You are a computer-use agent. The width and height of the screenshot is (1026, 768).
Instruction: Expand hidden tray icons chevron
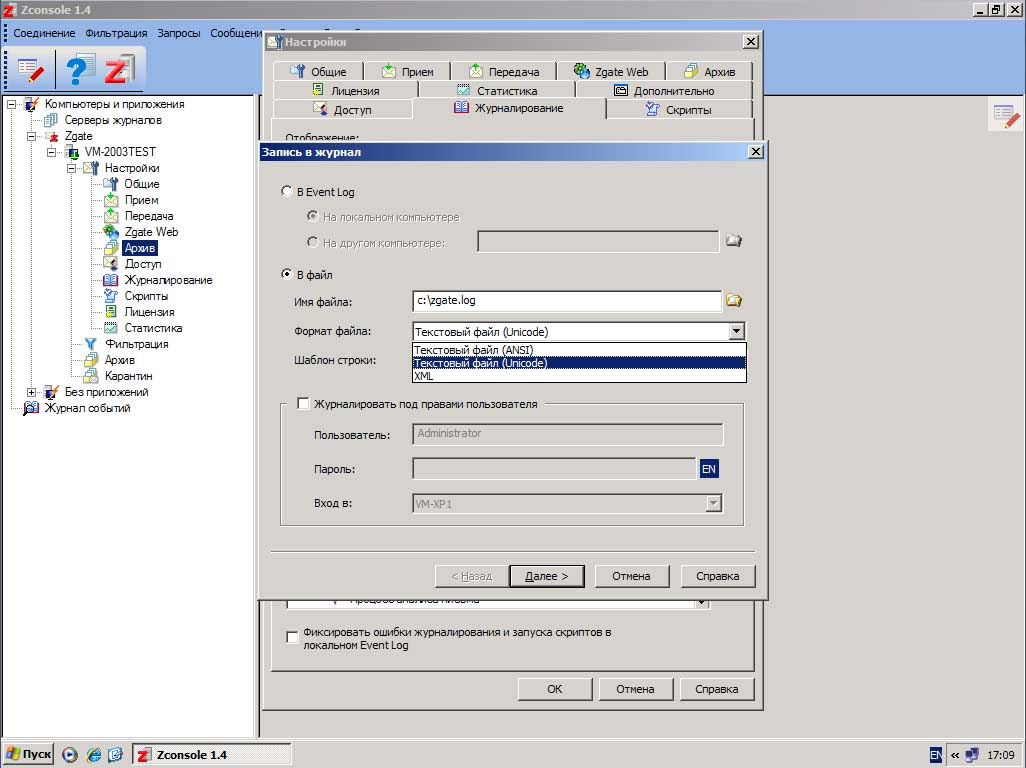pyautogui.click(x=955, y=755)
